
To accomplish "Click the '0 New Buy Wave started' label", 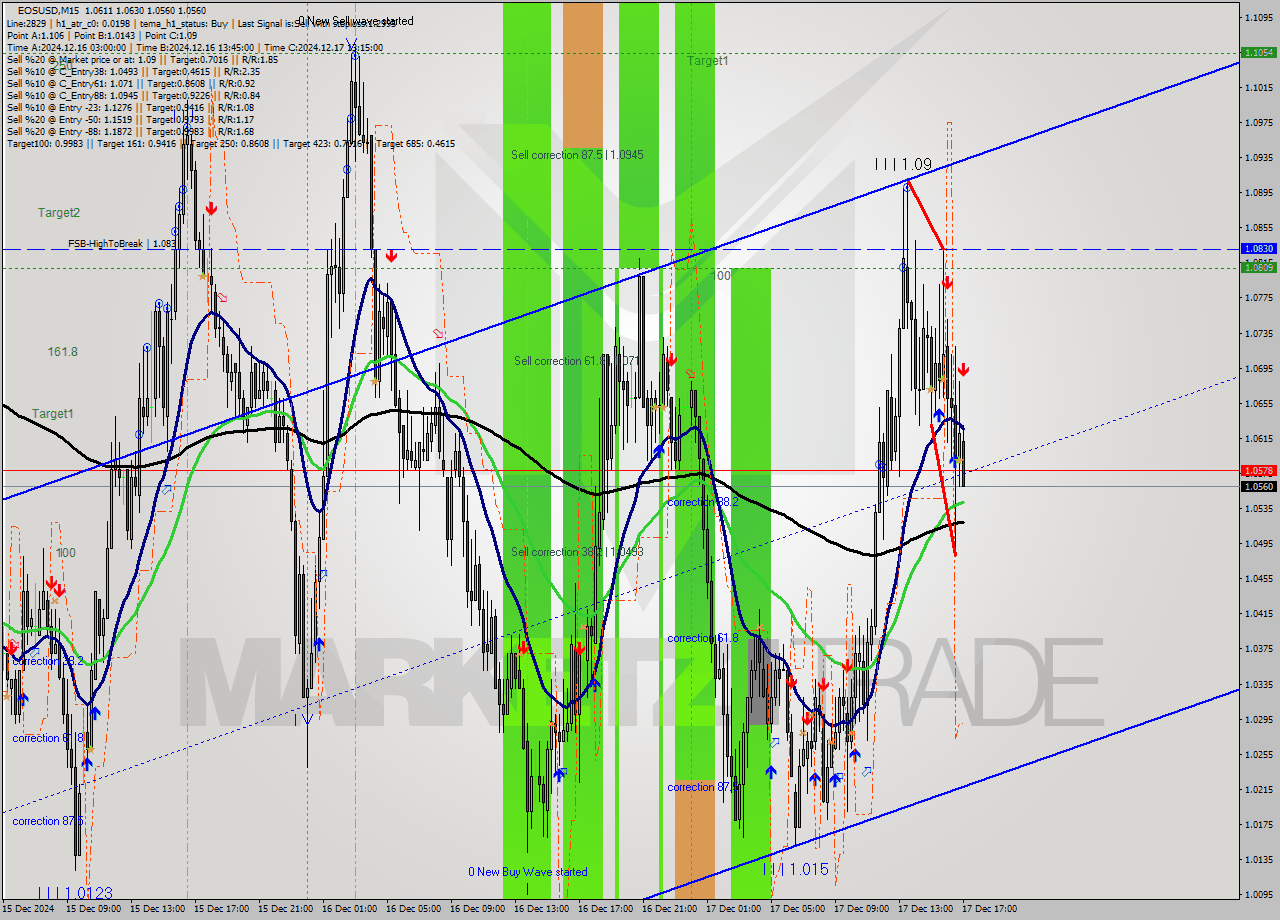I will click(x=528, y=872).
